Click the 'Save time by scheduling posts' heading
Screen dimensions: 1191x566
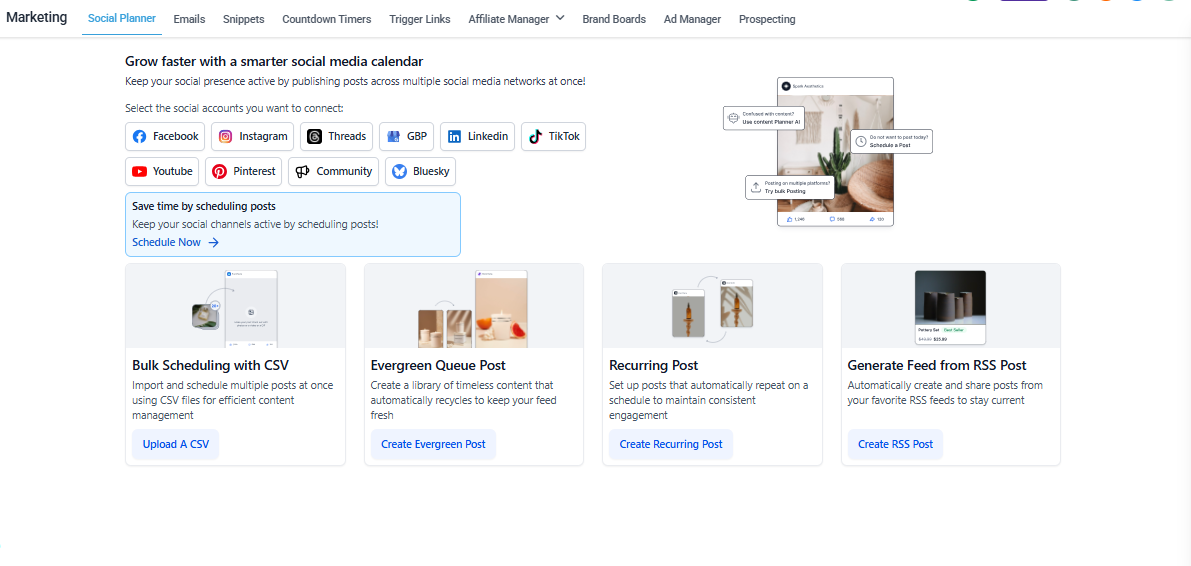click(204, 206)
